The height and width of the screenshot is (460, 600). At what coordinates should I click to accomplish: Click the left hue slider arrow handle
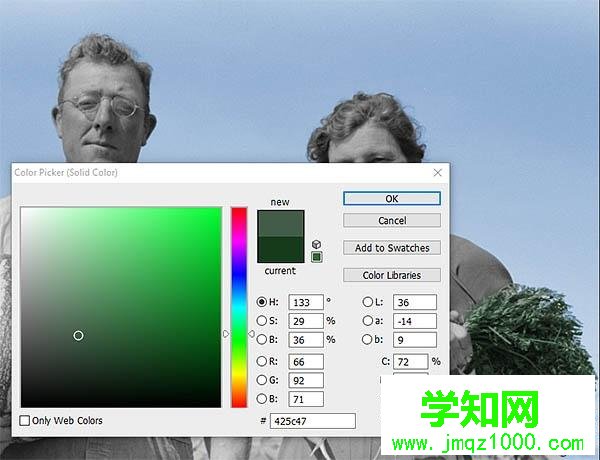coord(226,334)
